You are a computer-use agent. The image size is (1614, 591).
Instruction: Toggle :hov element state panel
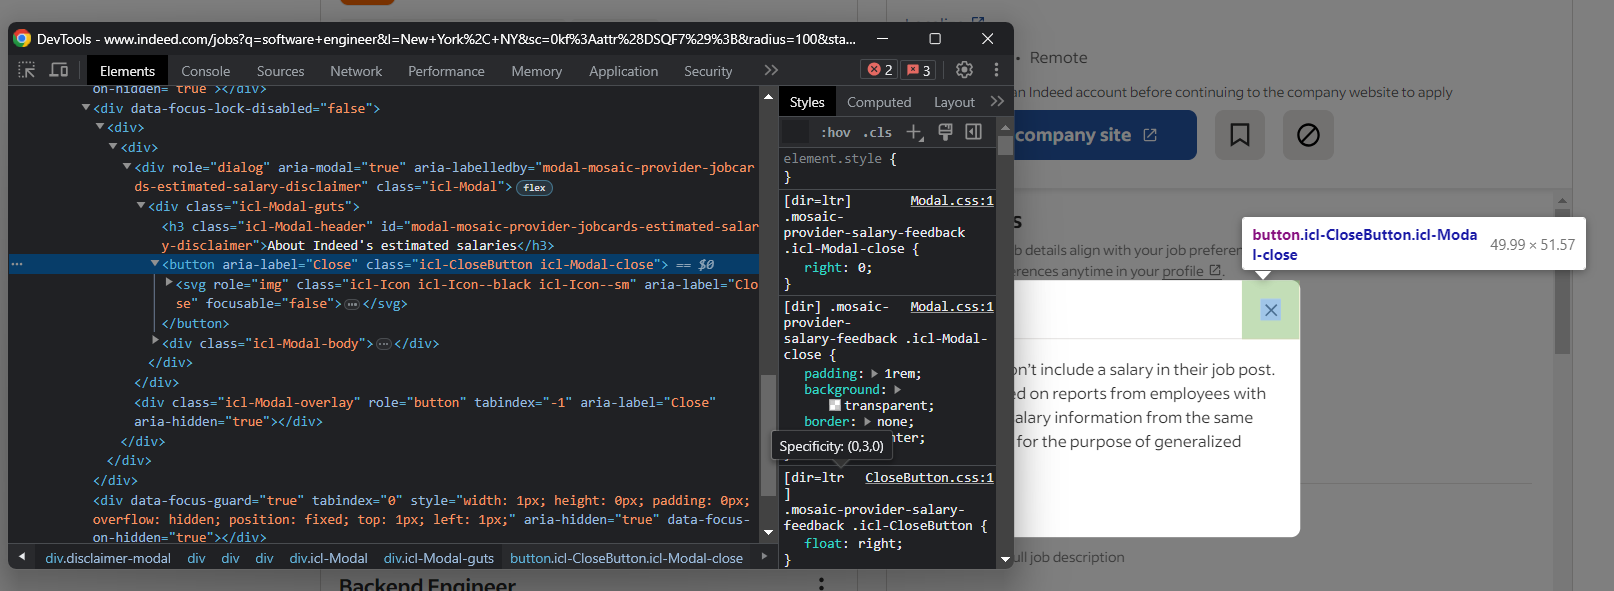pyautogui.click(x=836, y=132)
